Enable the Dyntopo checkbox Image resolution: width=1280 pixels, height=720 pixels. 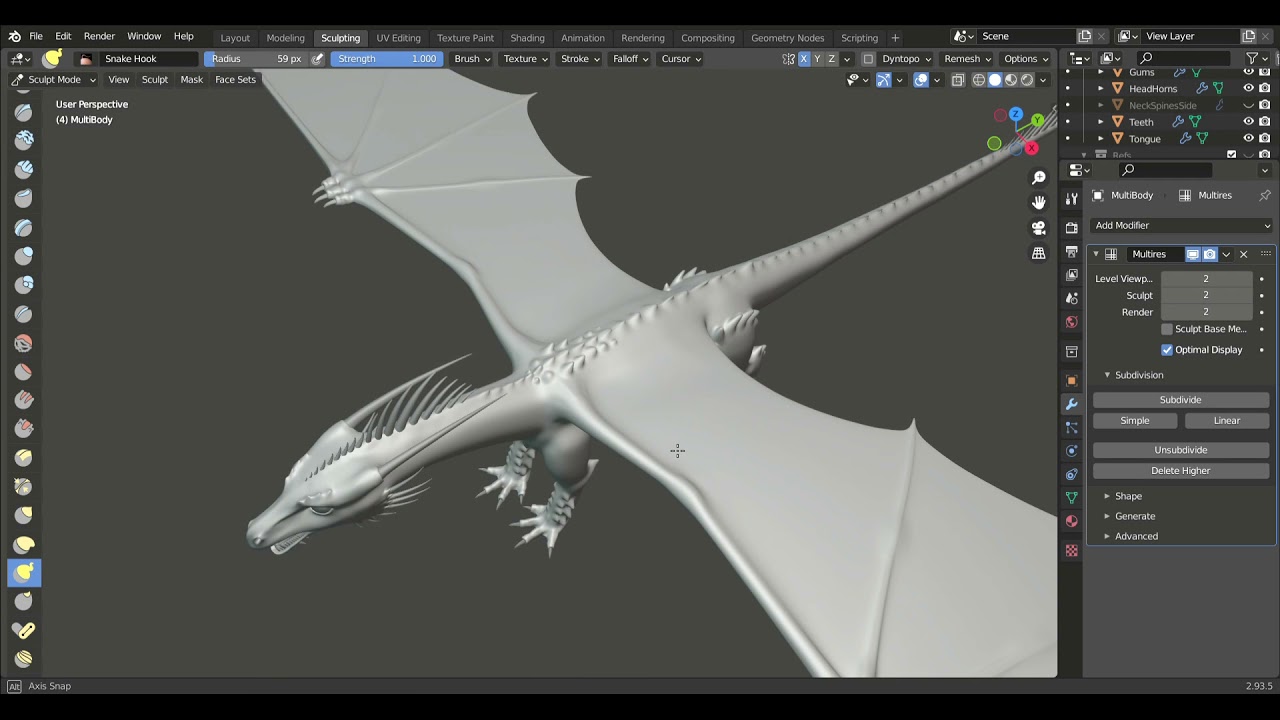(868, 59)
